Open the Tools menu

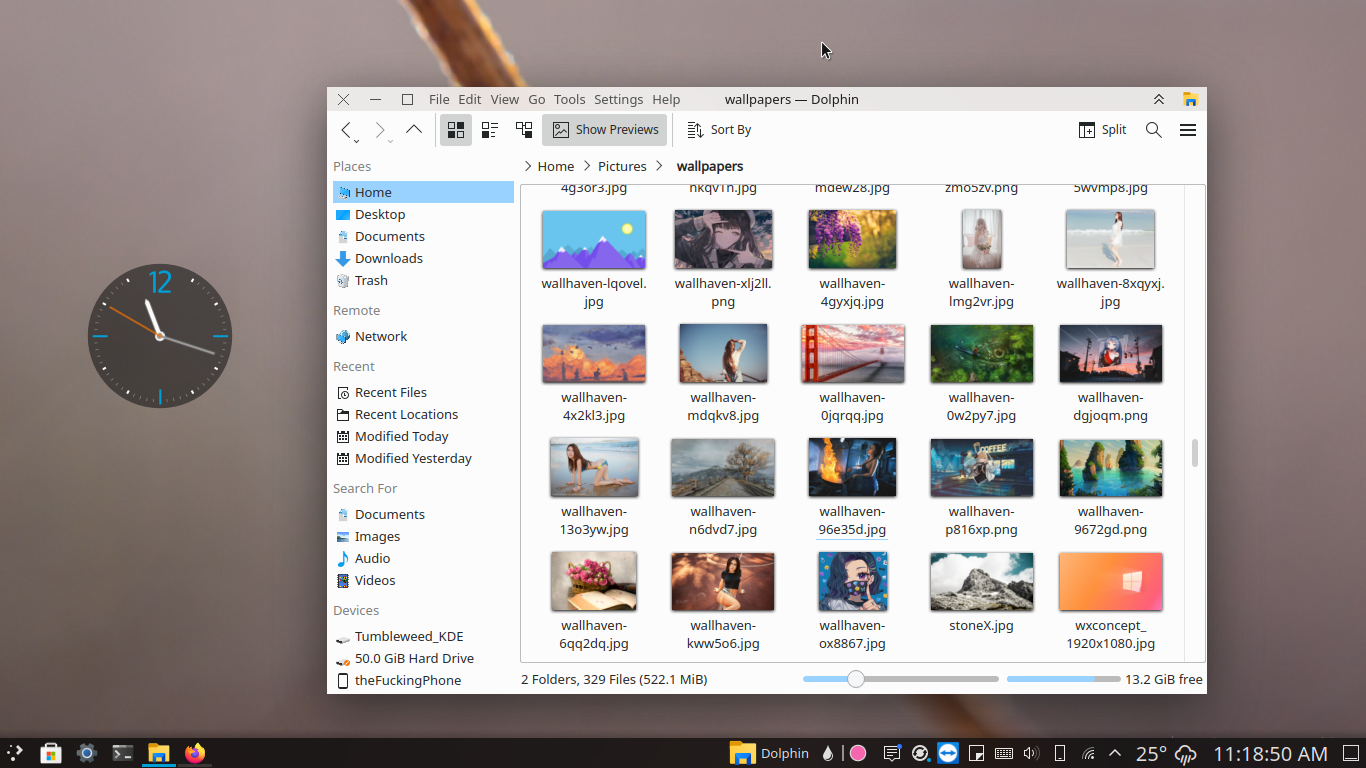pos(570,99)
